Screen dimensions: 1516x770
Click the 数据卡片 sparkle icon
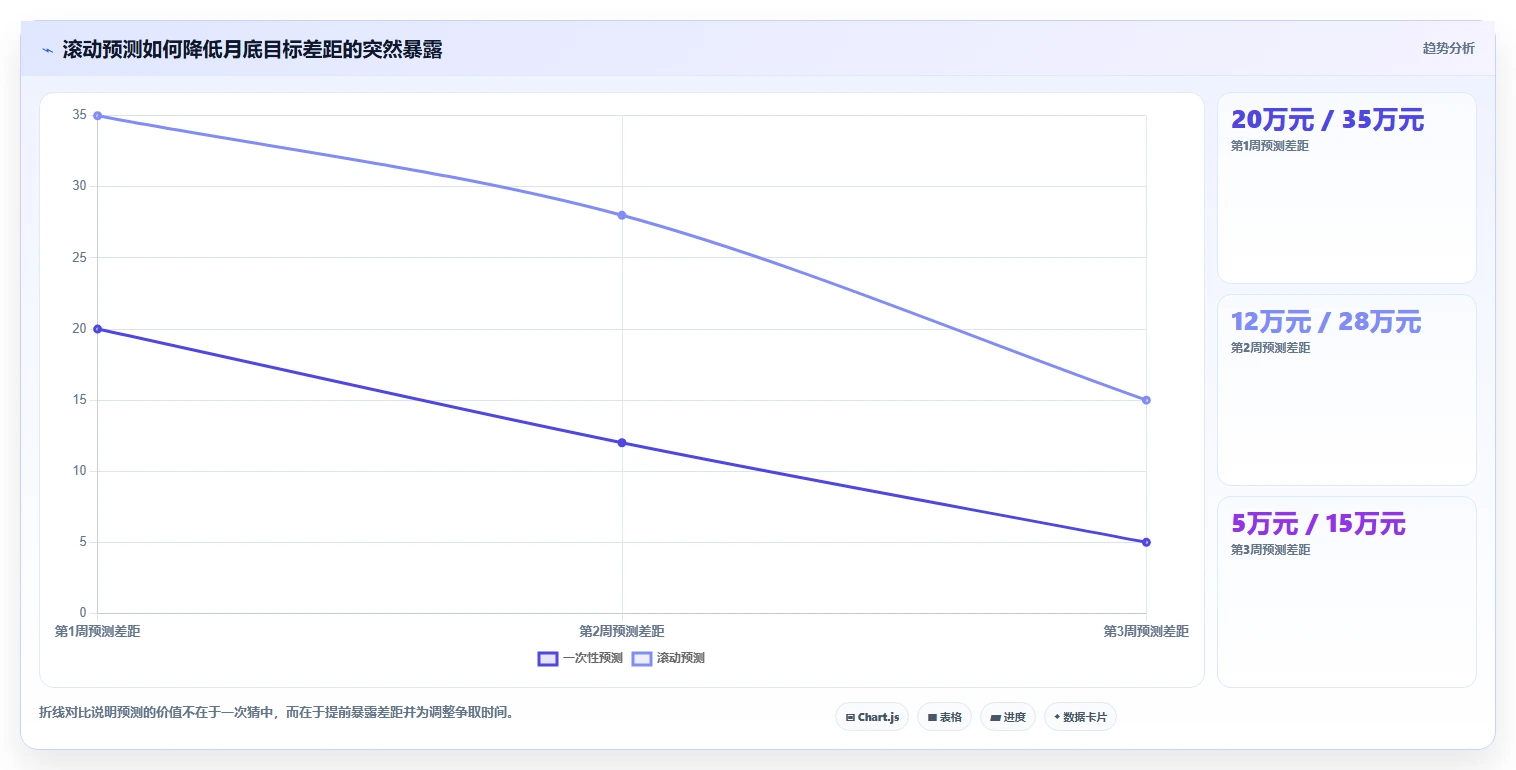pyautogui.click(x=1057, y=717)
